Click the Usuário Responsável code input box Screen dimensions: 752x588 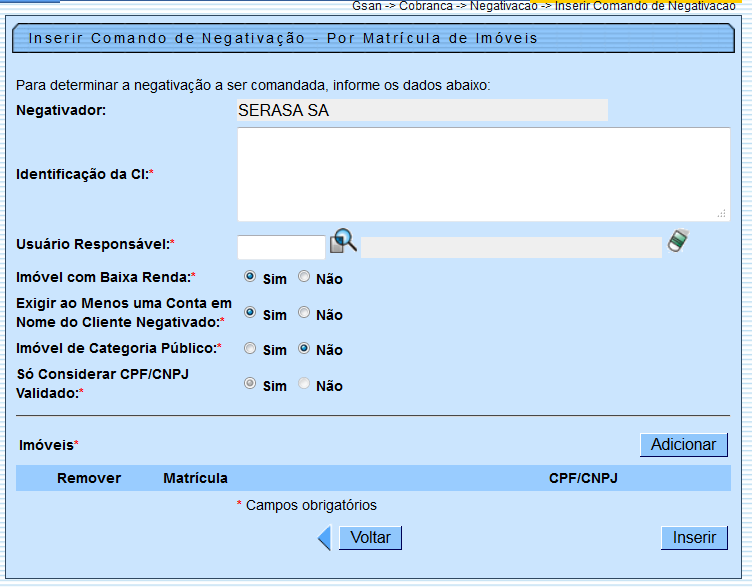pos(281,246)
